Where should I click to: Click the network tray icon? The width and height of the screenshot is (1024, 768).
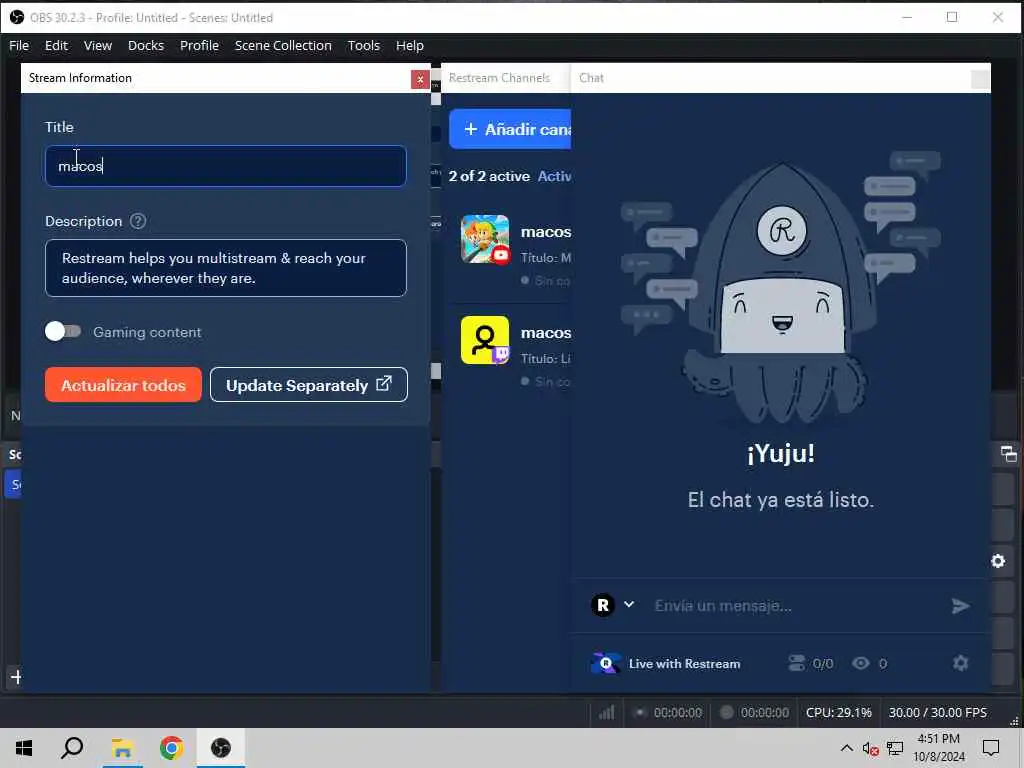[x=895, y=748]
